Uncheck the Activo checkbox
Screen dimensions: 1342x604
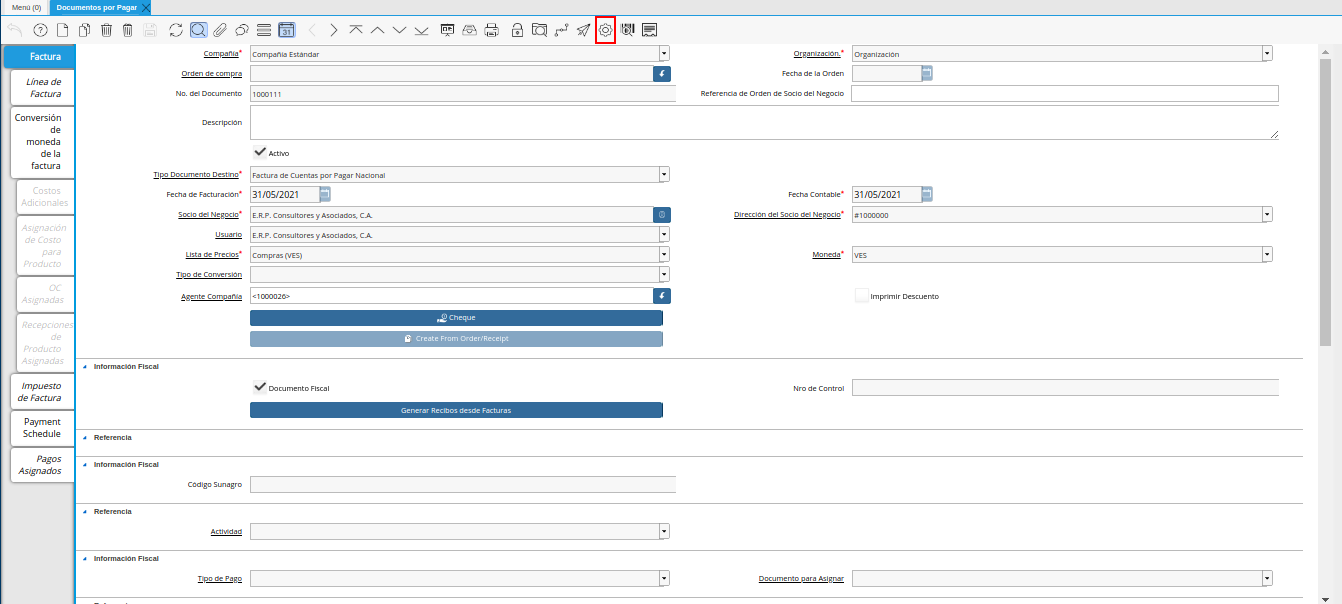click(259, 152)
